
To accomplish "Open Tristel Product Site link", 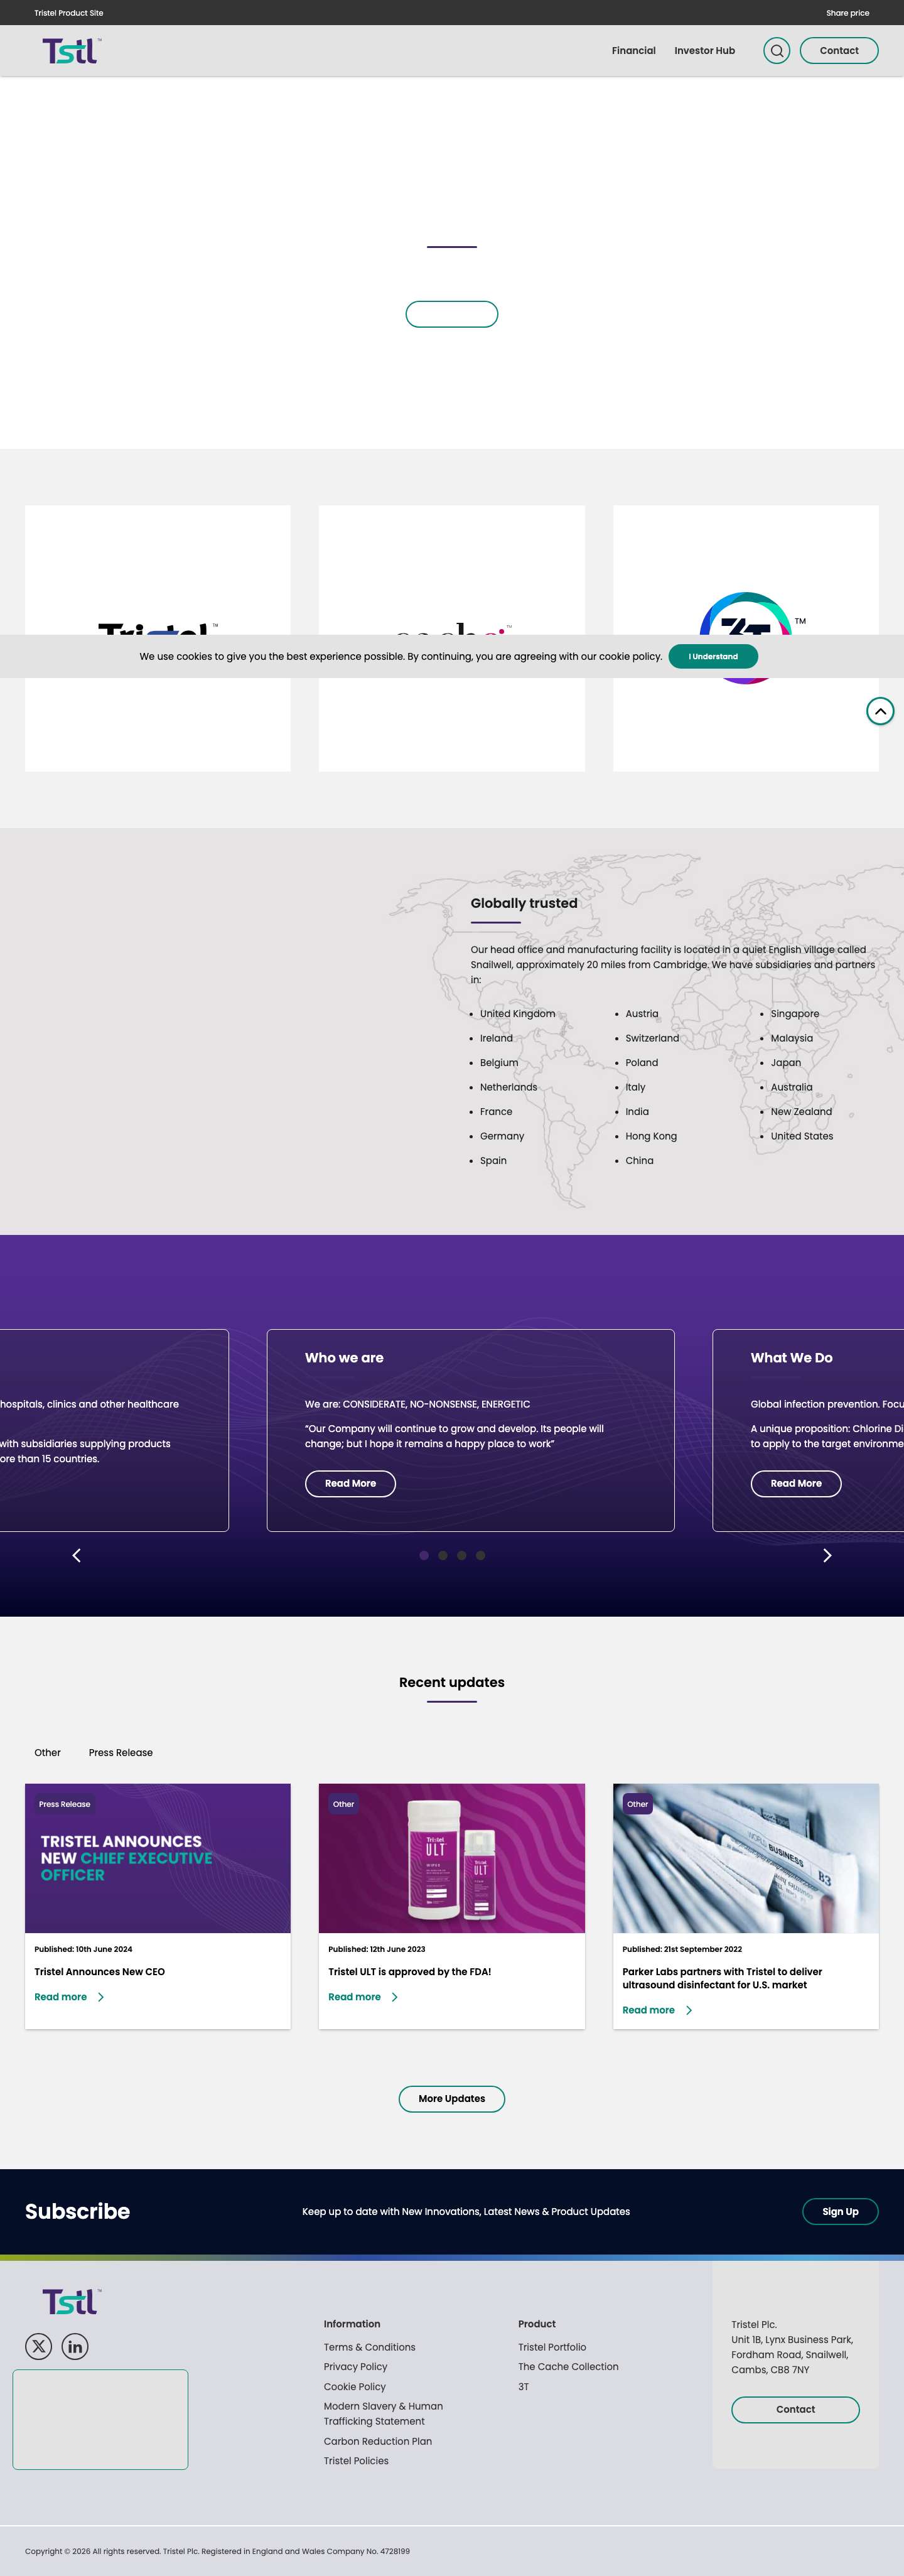I will tap(69, 13).
